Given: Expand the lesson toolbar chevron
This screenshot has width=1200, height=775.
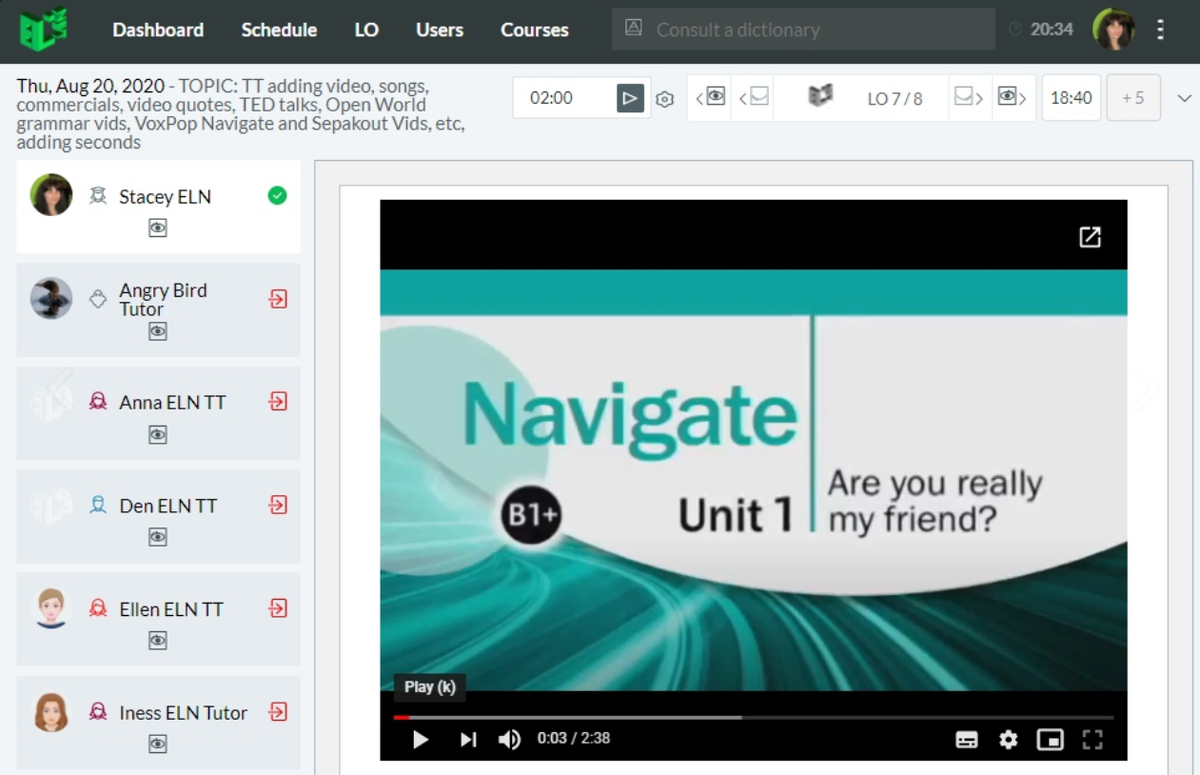Looking at the screenshot, I should pyautogui.click(x=1185, y=98).
